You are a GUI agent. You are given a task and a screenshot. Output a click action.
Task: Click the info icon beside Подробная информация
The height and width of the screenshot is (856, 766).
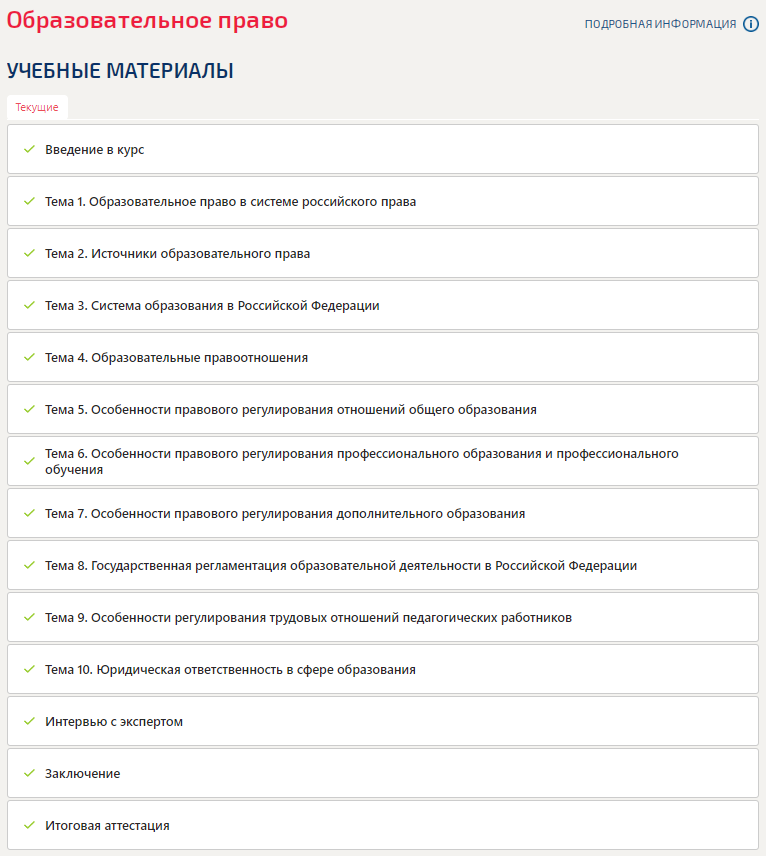[x=751, y=24]
